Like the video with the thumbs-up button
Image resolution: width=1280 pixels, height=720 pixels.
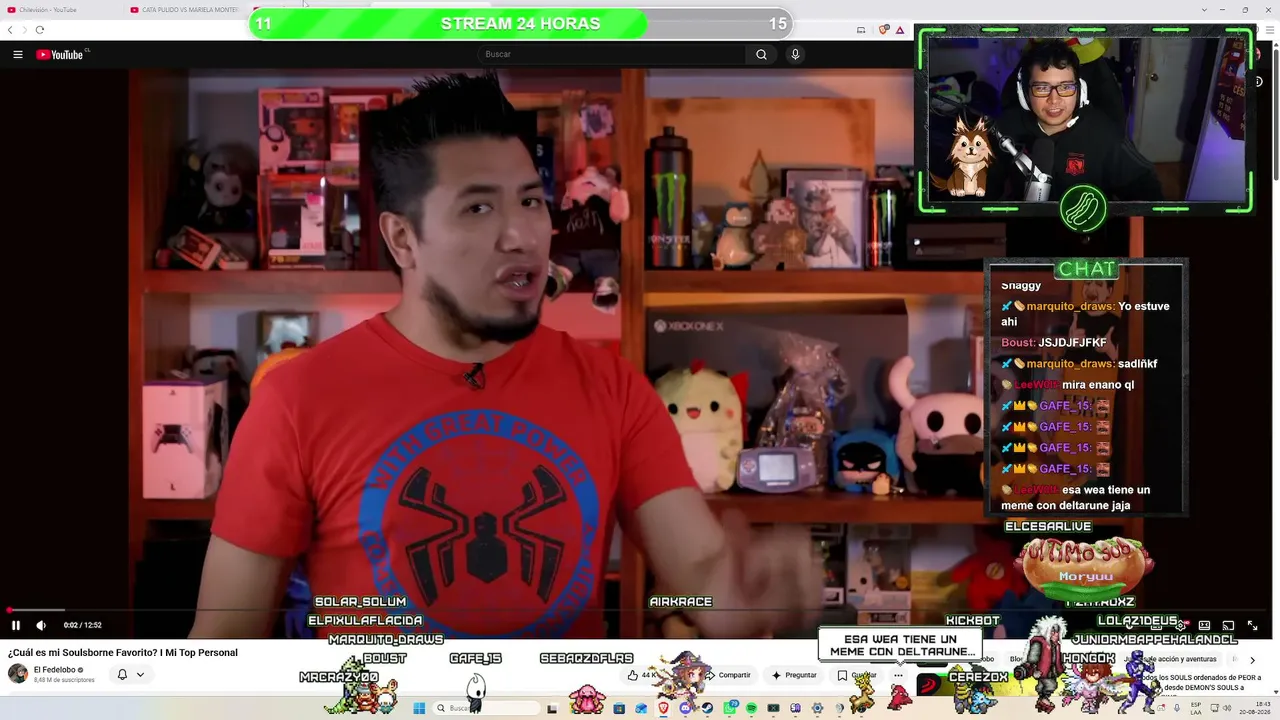(640, 676)
